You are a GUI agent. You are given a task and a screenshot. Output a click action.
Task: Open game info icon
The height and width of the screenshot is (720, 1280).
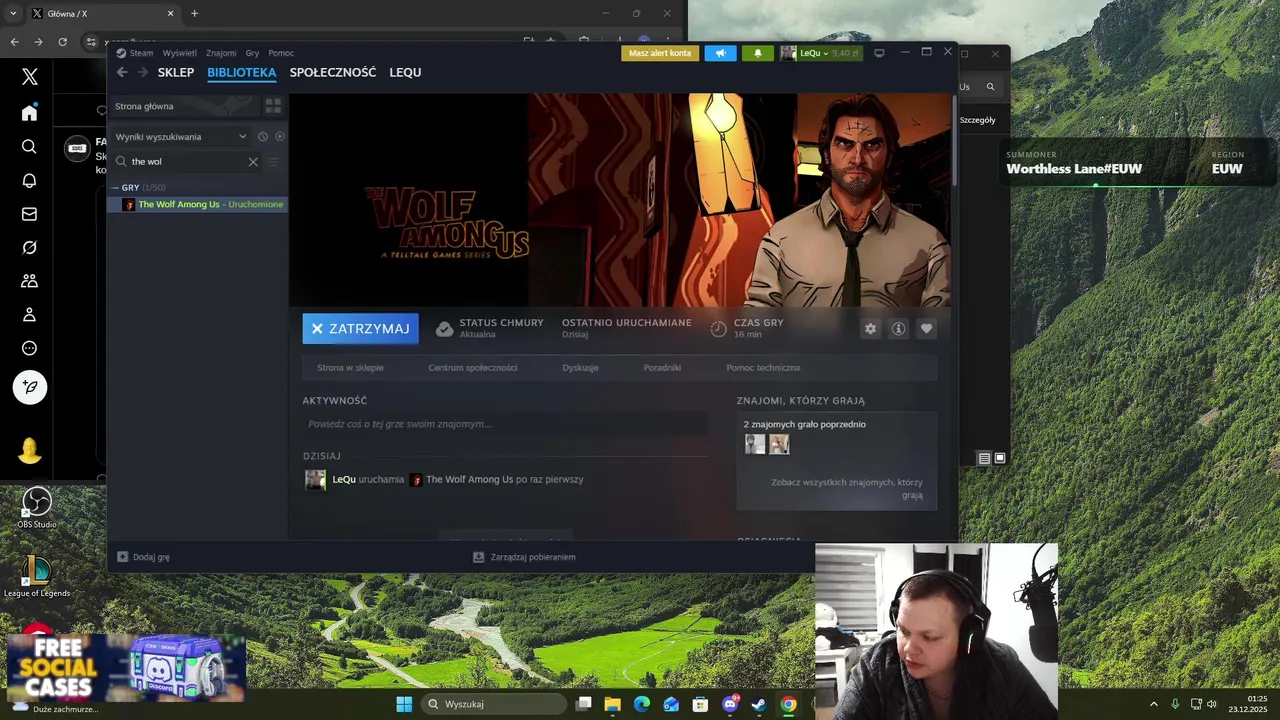click(898, 328)
